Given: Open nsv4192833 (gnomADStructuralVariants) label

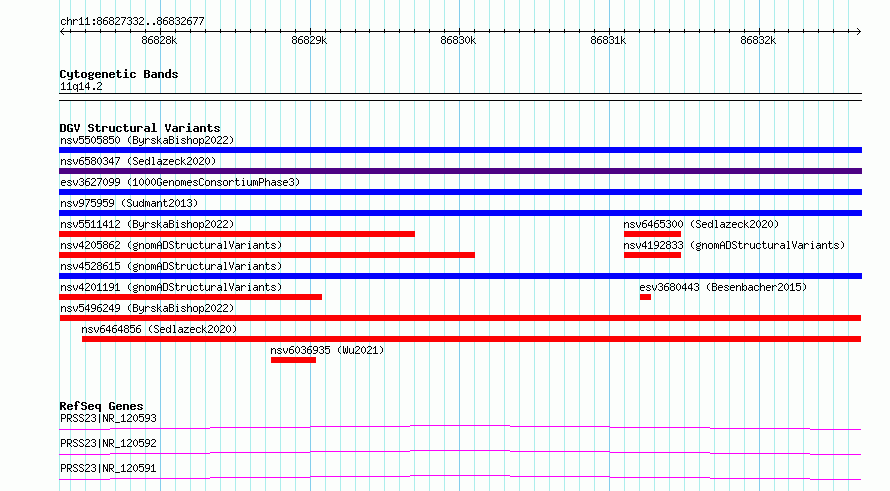Looking at the screenshot, I should click(x=734, y=245).
